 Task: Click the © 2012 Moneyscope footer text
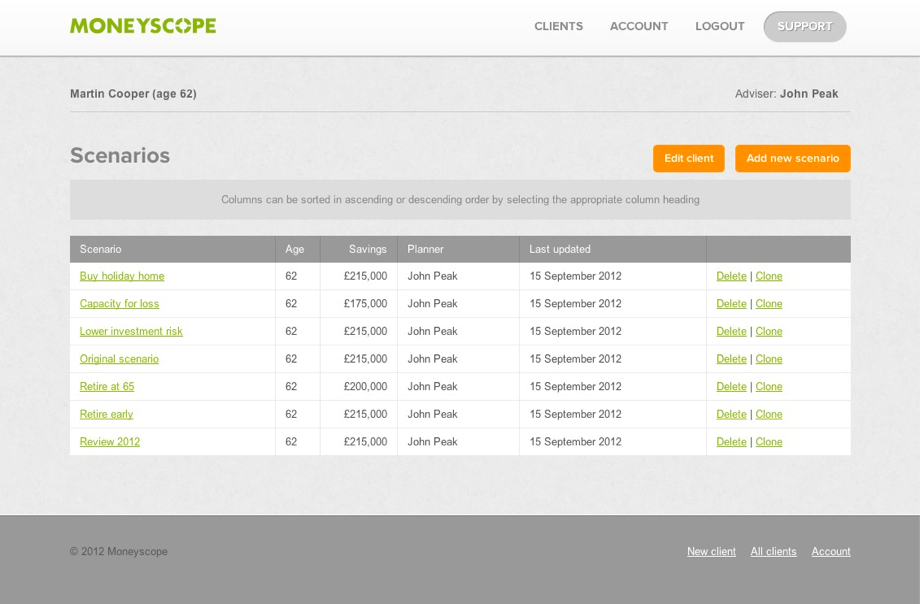click(x=119, y=551)
